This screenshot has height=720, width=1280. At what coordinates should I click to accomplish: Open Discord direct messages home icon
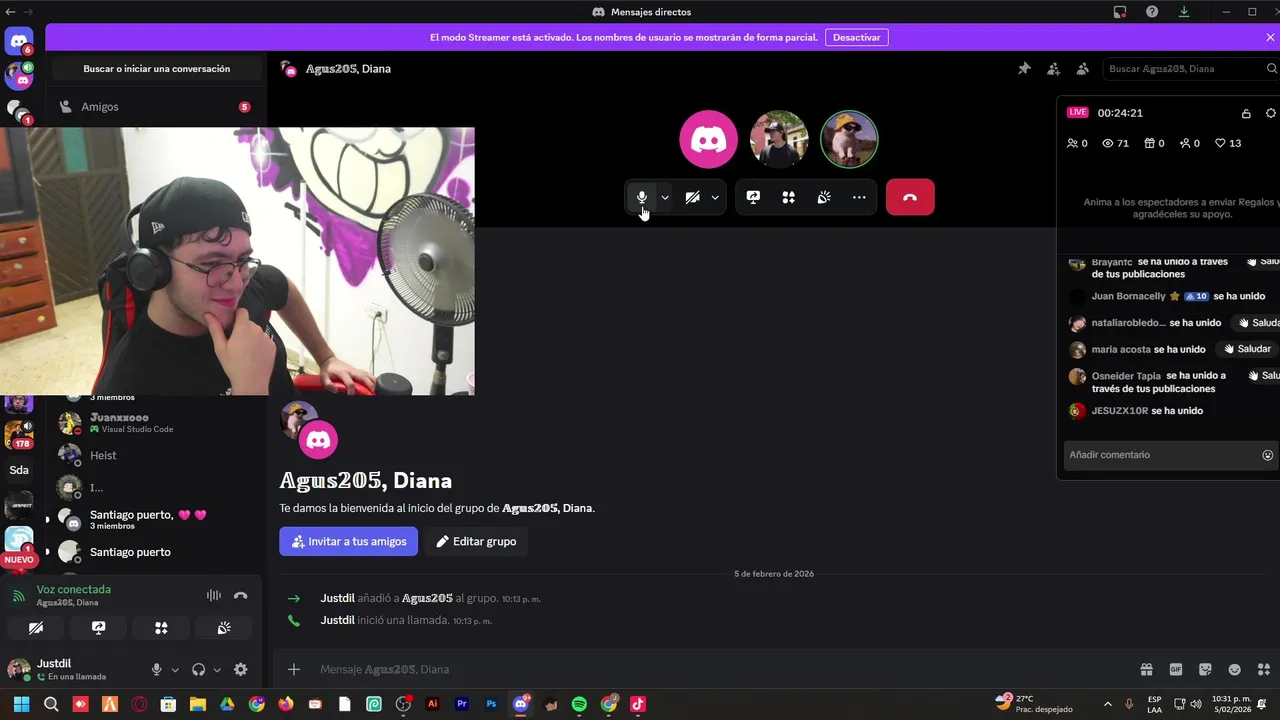[19, 41]
